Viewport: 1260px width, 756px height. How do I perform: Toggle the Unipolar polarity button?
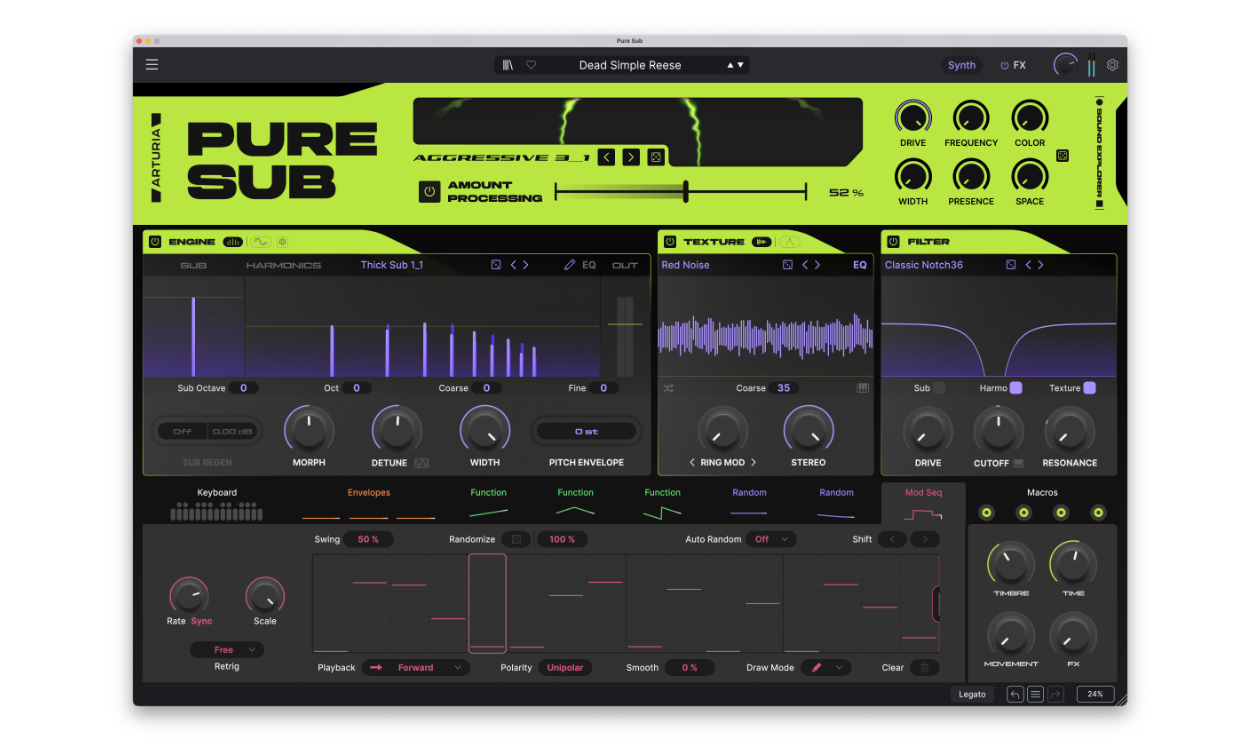565,667
